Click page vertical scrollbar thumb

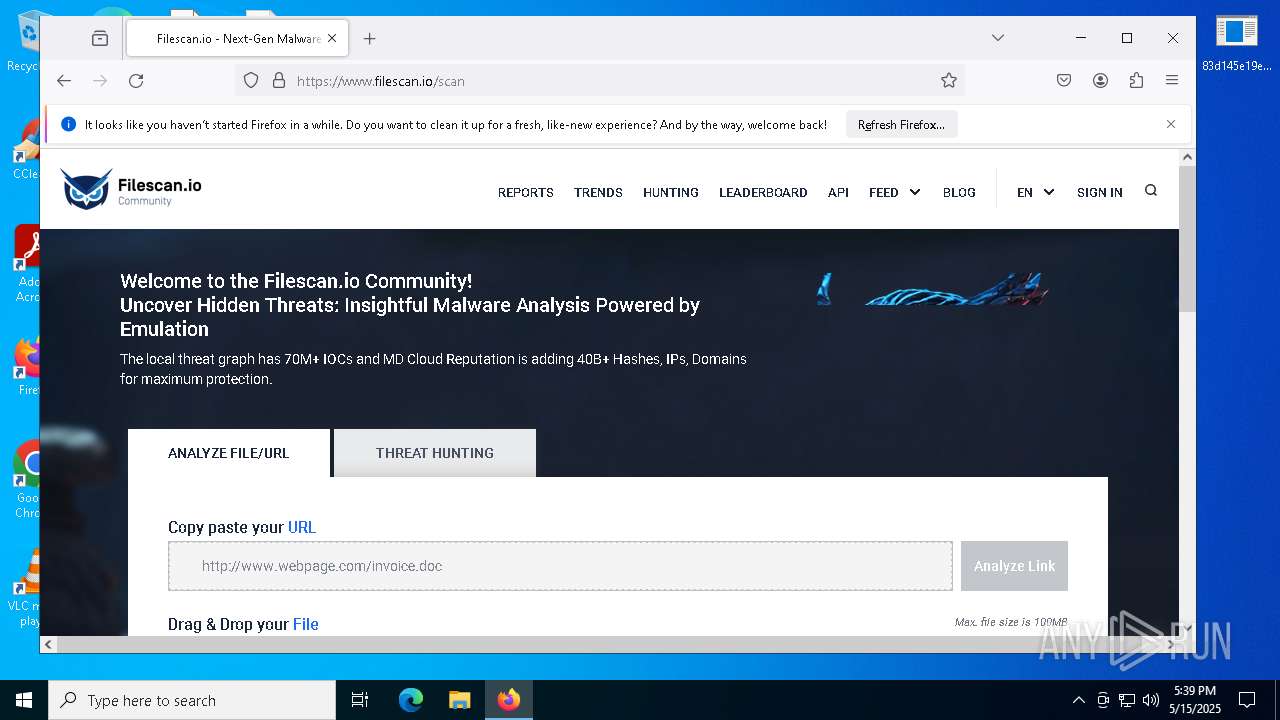pyautogui.click(x=1187, y=240)
